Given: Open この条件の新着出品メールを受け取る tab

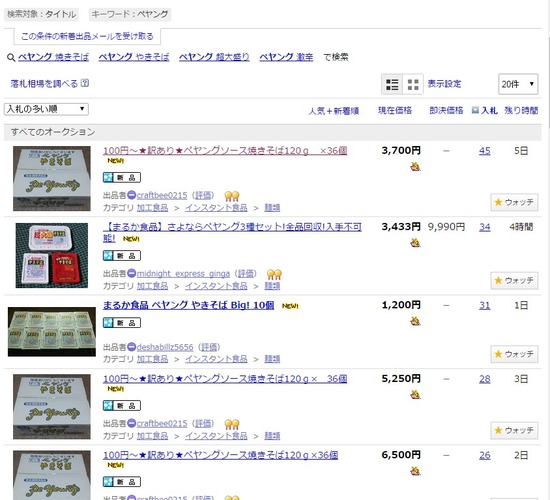Looking at the screenshot, I should click(87, 36).
